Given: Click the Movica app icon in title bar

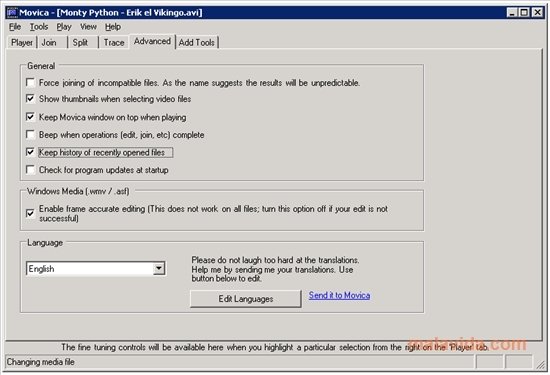Looking at the screenshot, I should point(12,13).
